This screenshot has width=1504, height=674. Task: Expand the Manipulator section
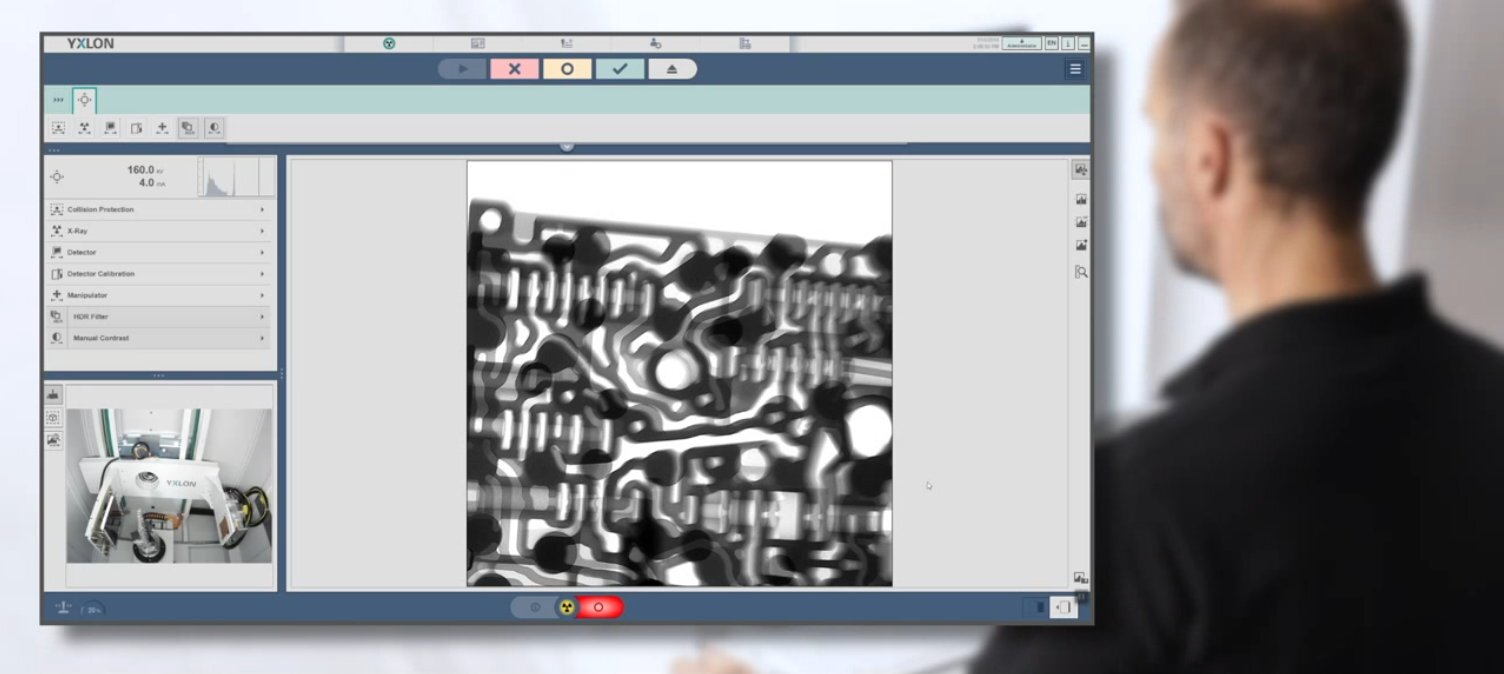coord(158,295)
